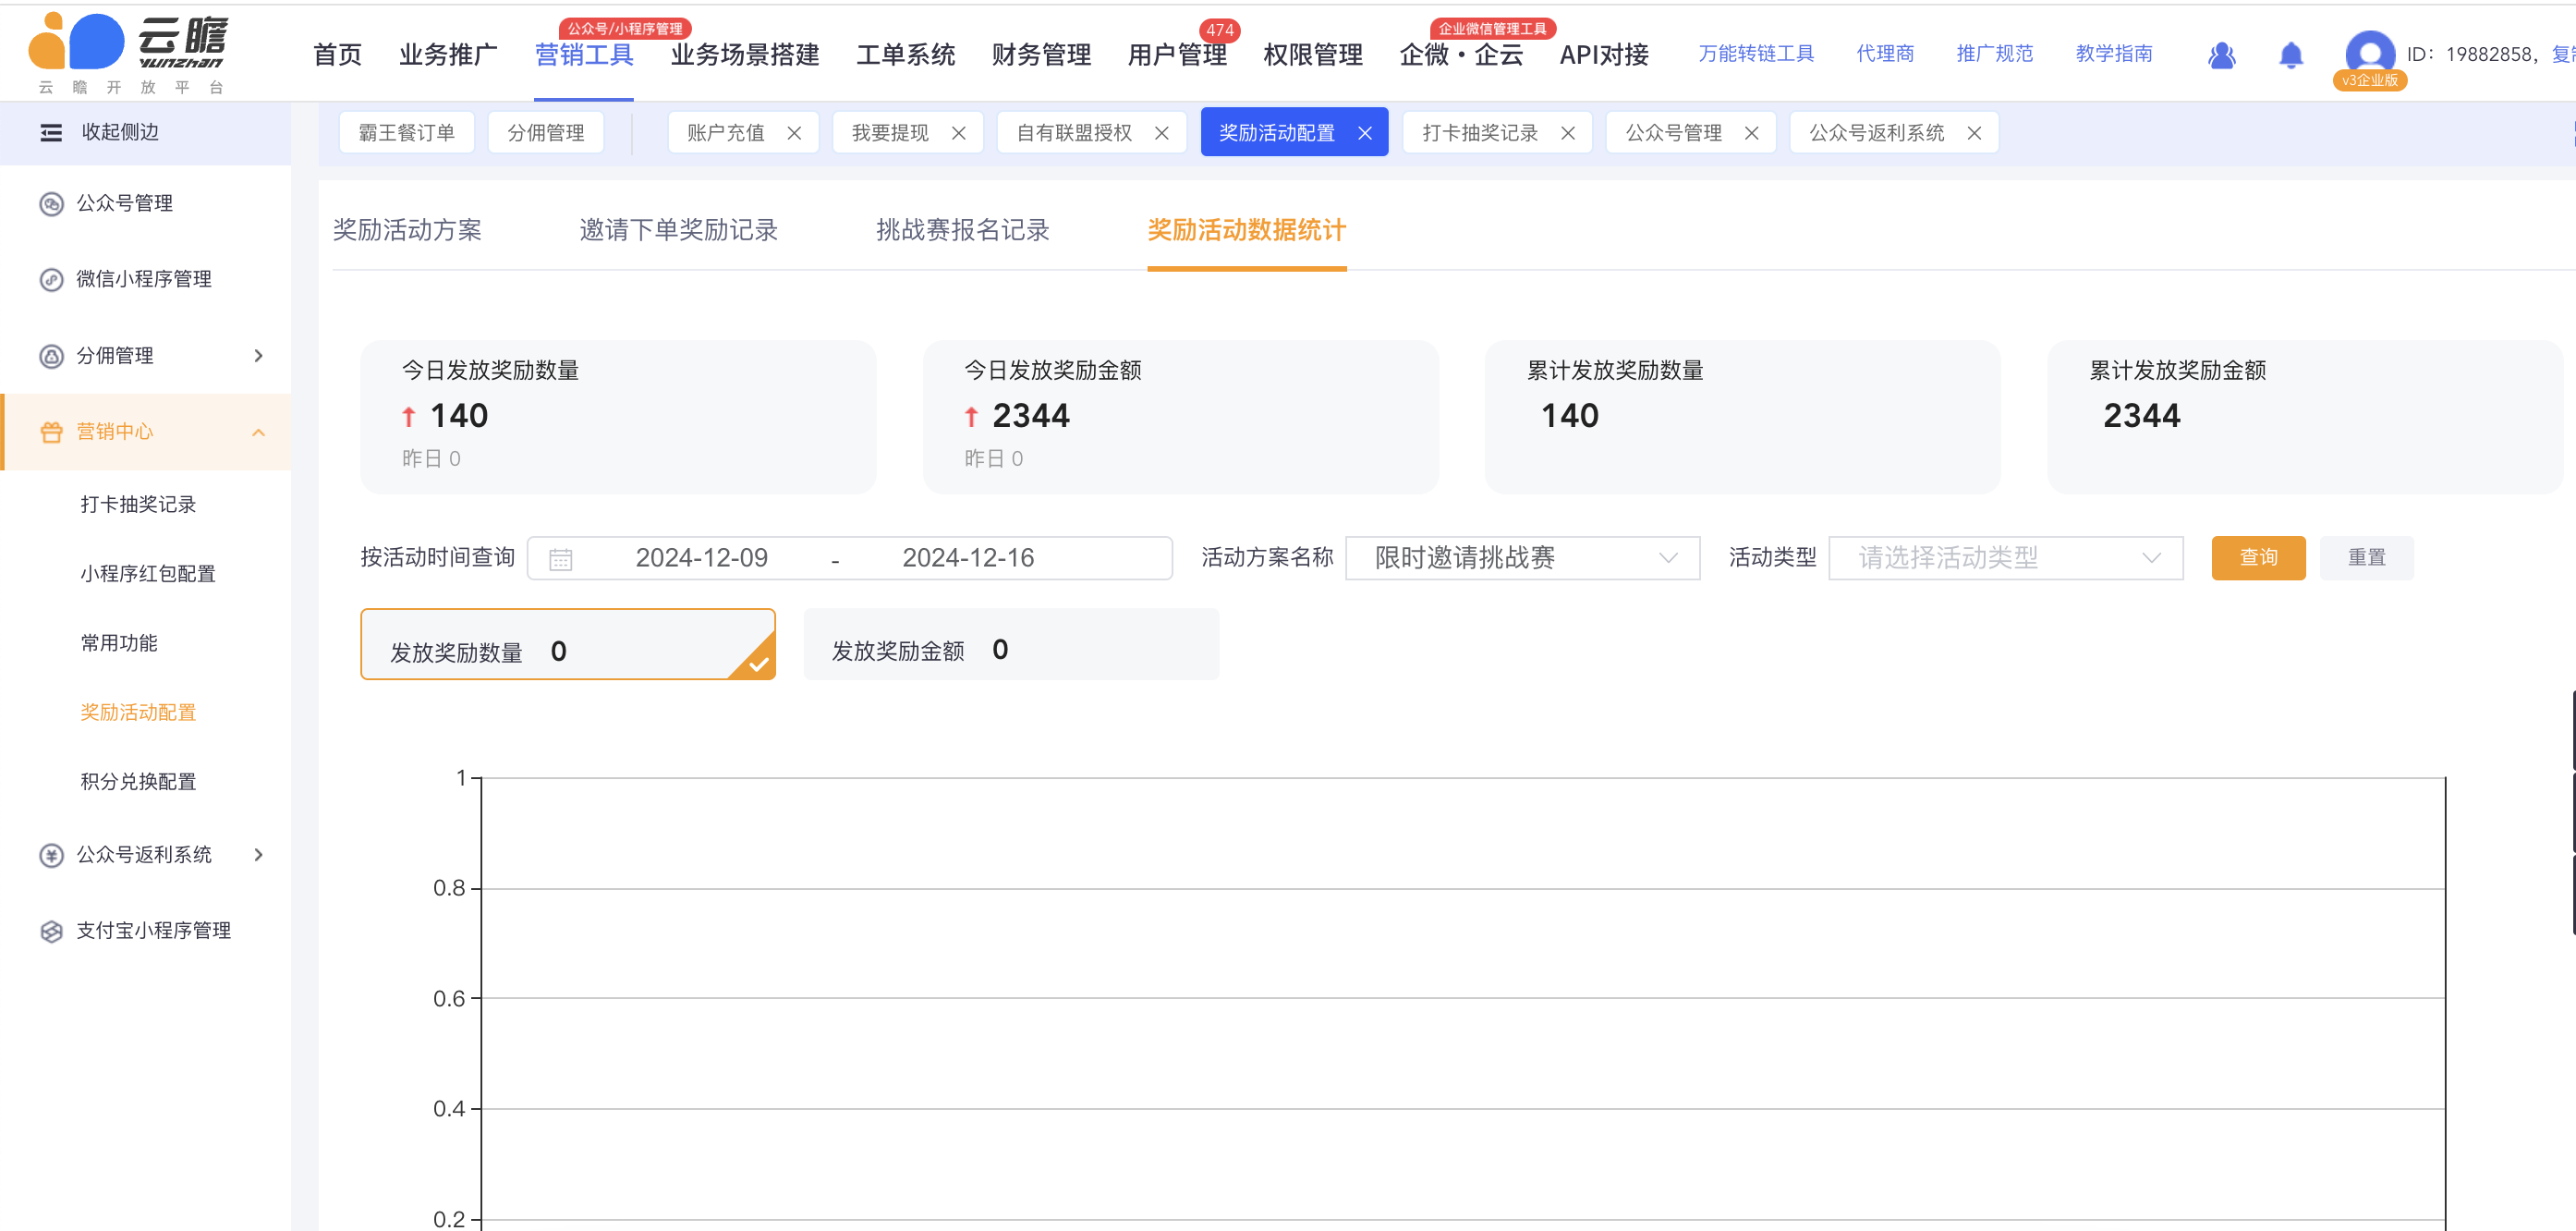This screenshot has height=1231, width=2576.
Task: Open 财务管理 in top navigation
Action: coord(1041,55)
